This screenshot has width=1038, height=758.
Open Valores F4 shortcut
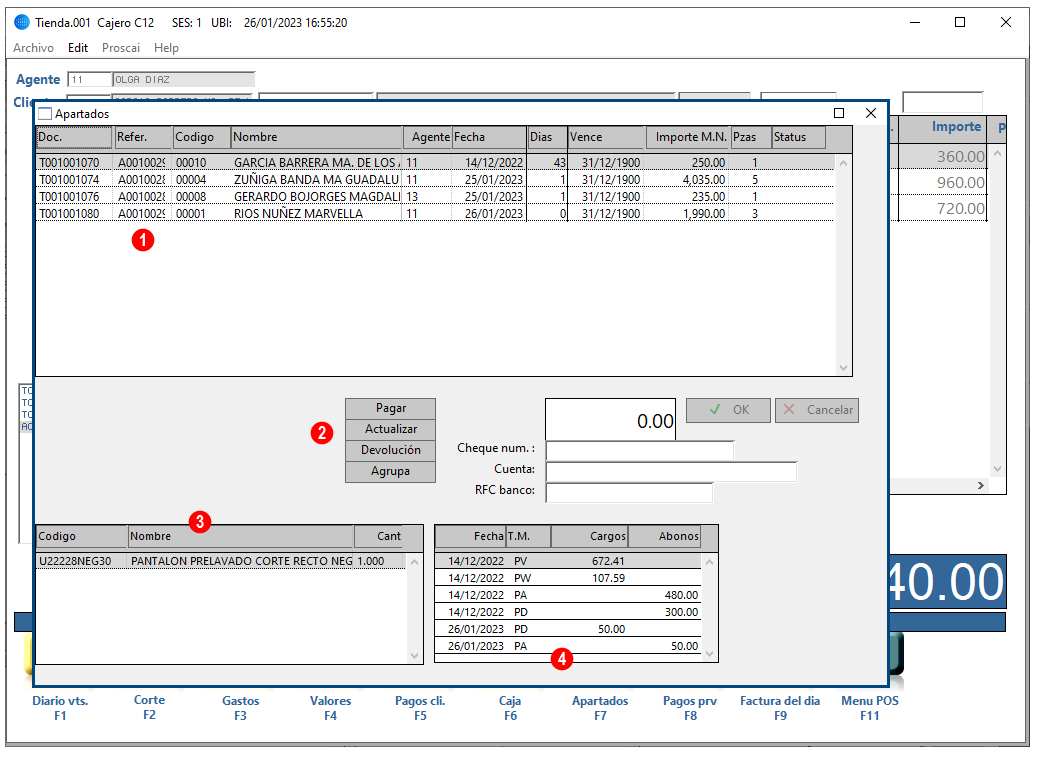point(330,708)
